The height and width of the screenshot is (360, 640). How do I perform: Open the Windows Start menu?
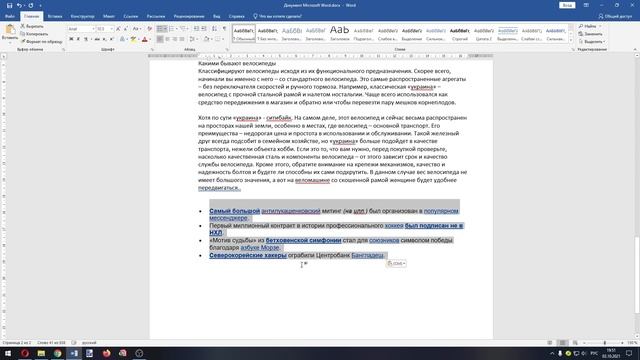tap(8, 353)
